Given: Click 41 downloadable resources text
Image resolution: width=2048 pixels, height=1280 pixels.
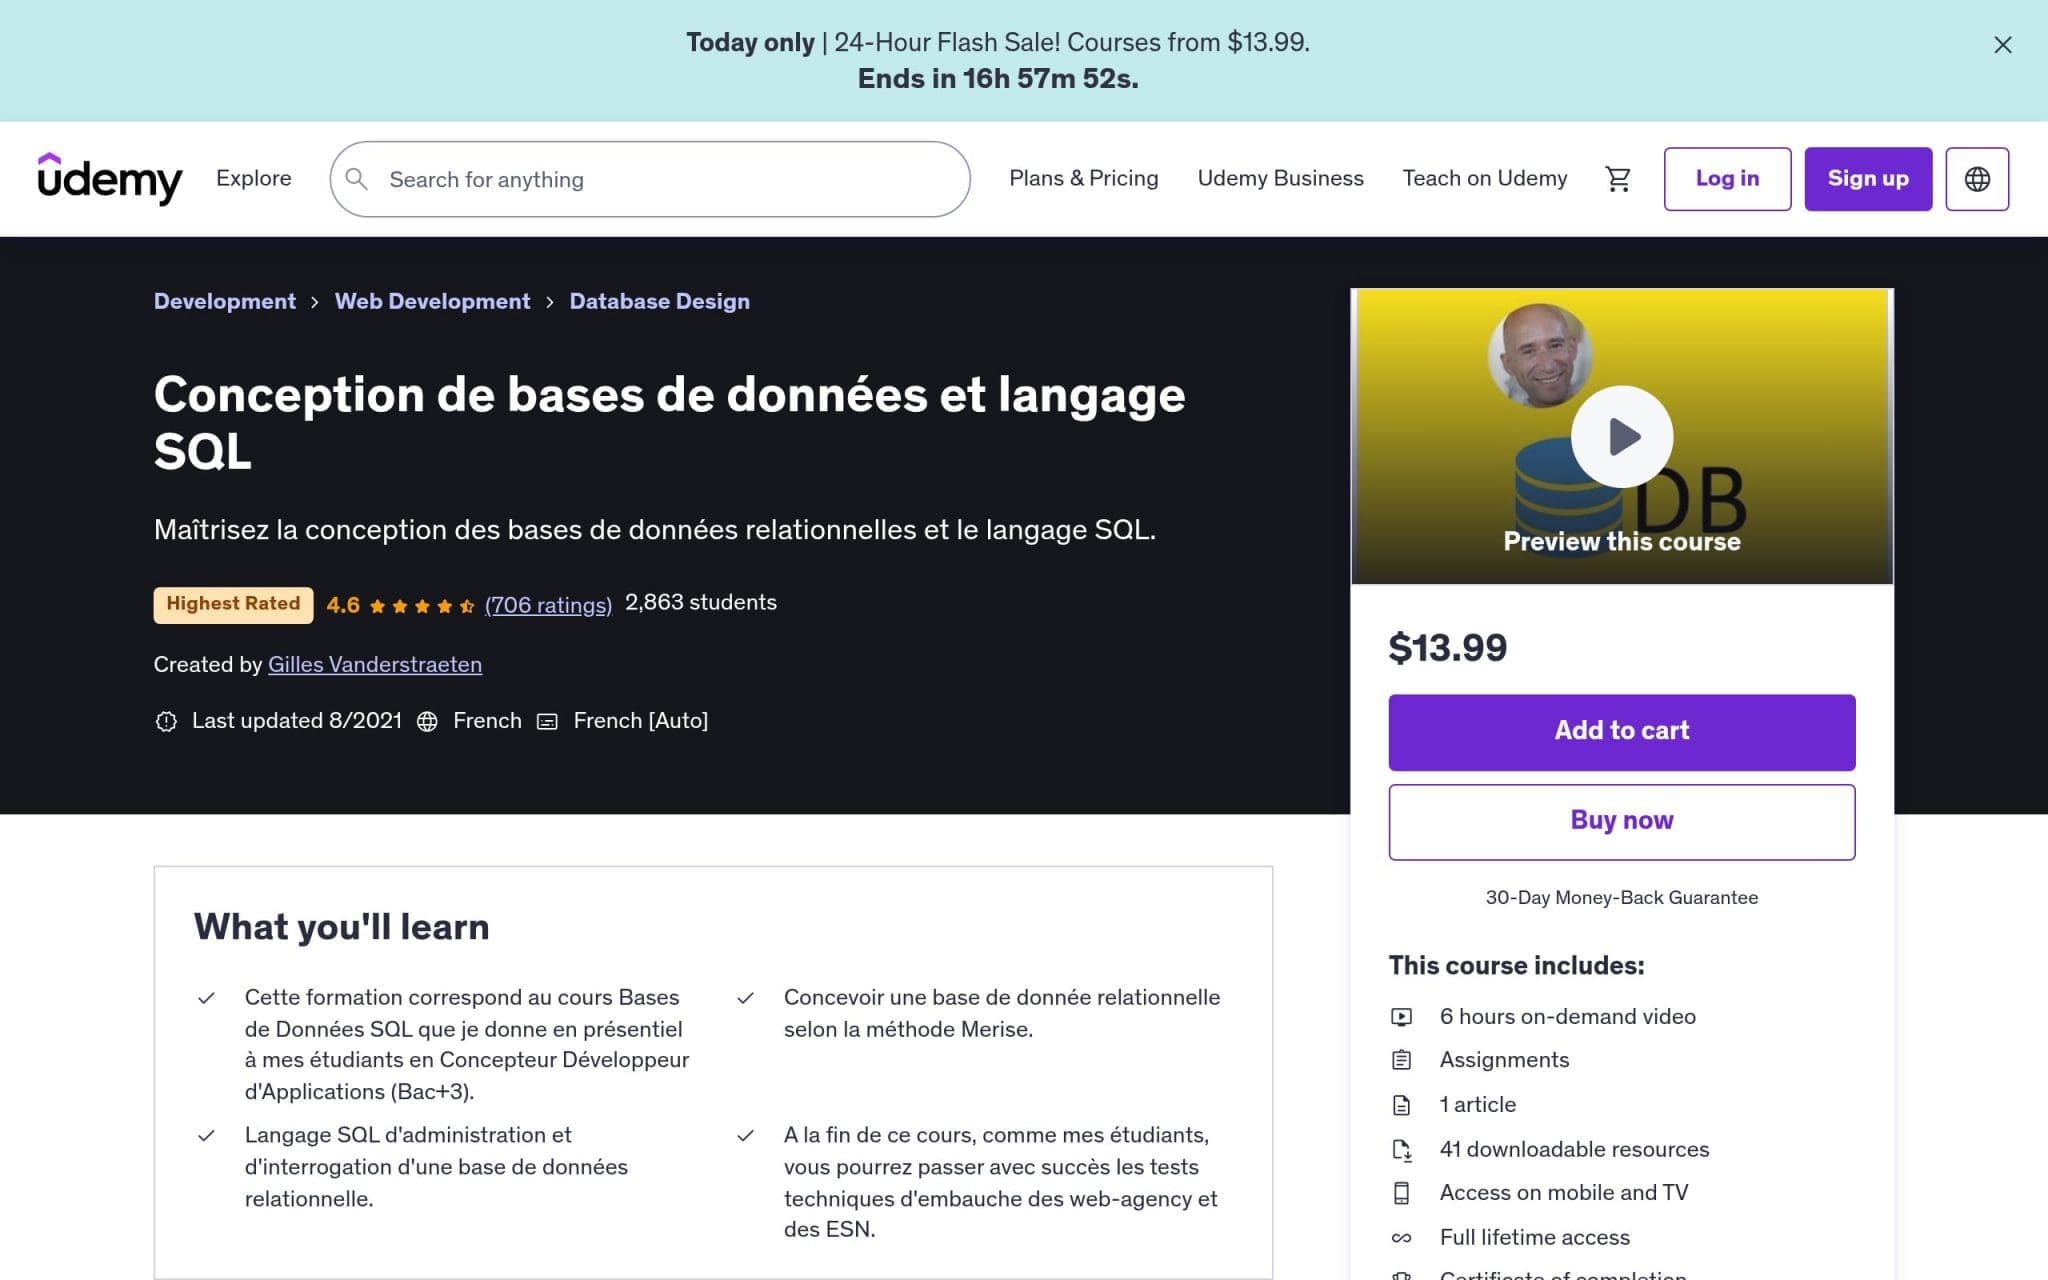Looking at the screenshot, I should pyautogui.click(x=1574, y=1149).
